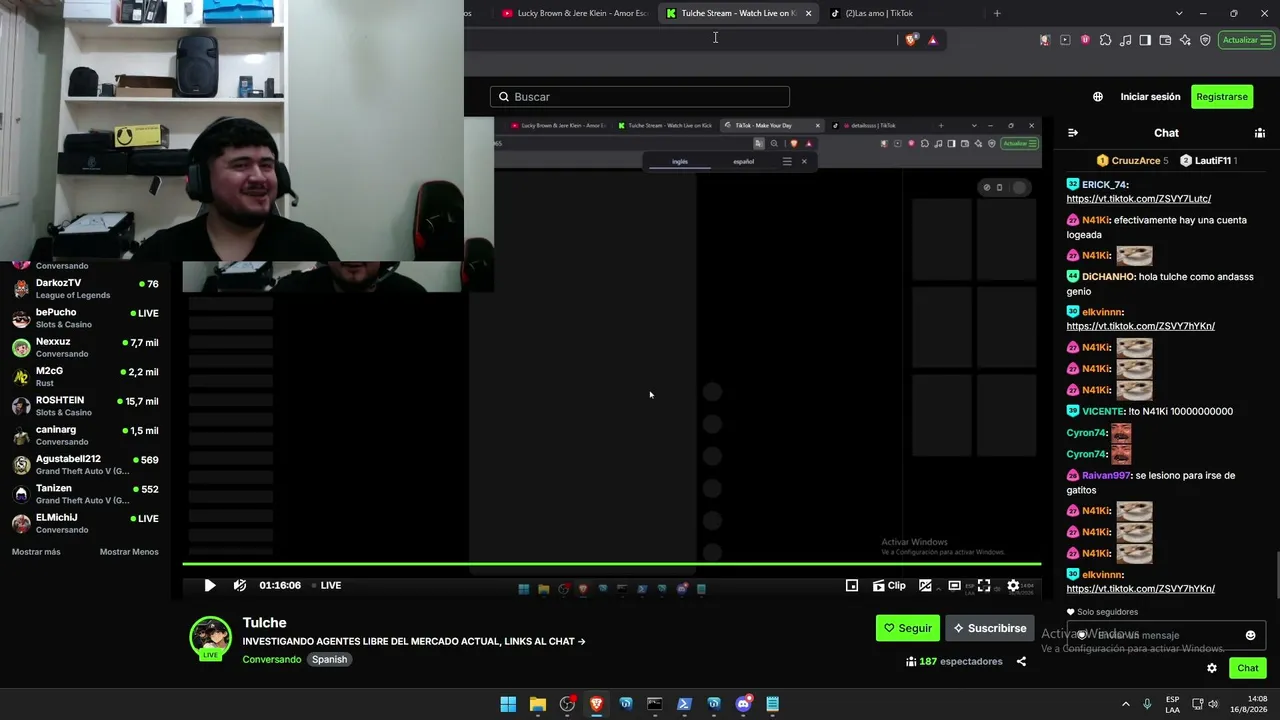The width and height of the screenshot is (1280, 720).
Task: Send message with Chat button
Action: point(1248,668)
